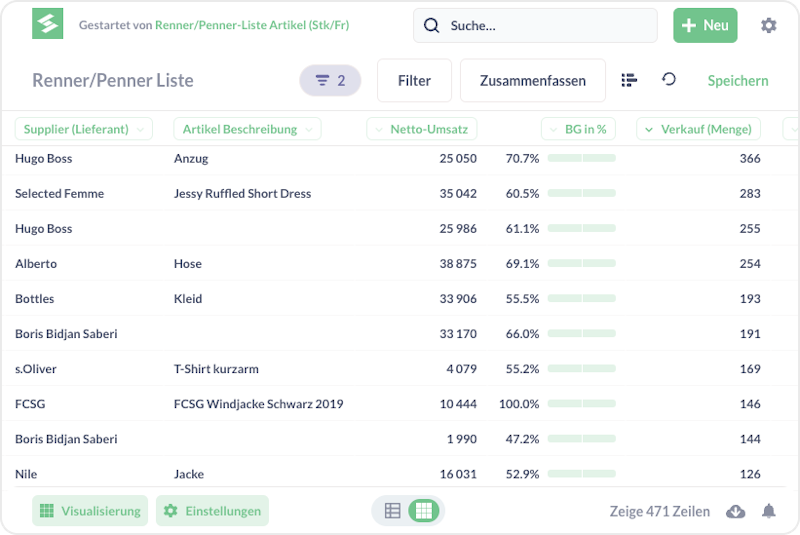Click the Zusammenfassen button
The width and height of the screenshot is (800, 535).
533,81
